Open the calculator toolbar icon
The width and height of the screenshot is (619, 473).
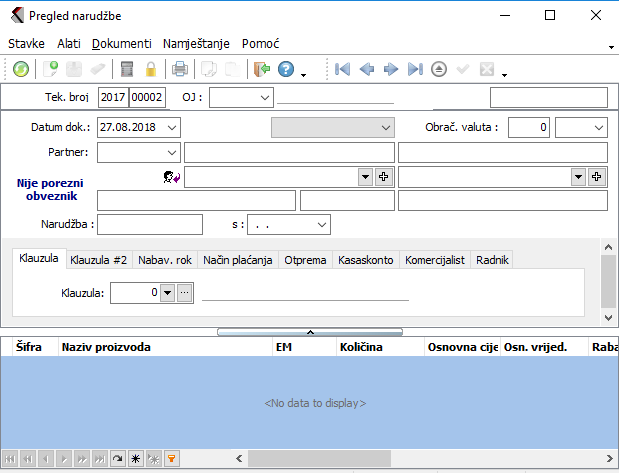pos(126,69)
